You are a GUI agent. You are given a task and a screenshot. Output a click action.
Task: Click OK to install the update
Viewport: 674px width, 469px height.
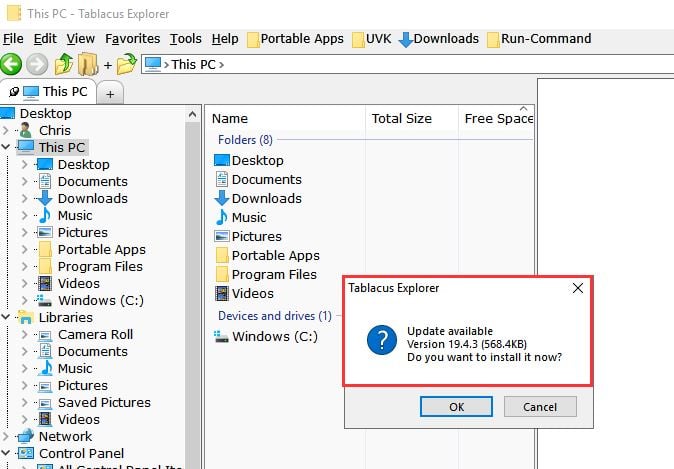[x=456, y=407]
